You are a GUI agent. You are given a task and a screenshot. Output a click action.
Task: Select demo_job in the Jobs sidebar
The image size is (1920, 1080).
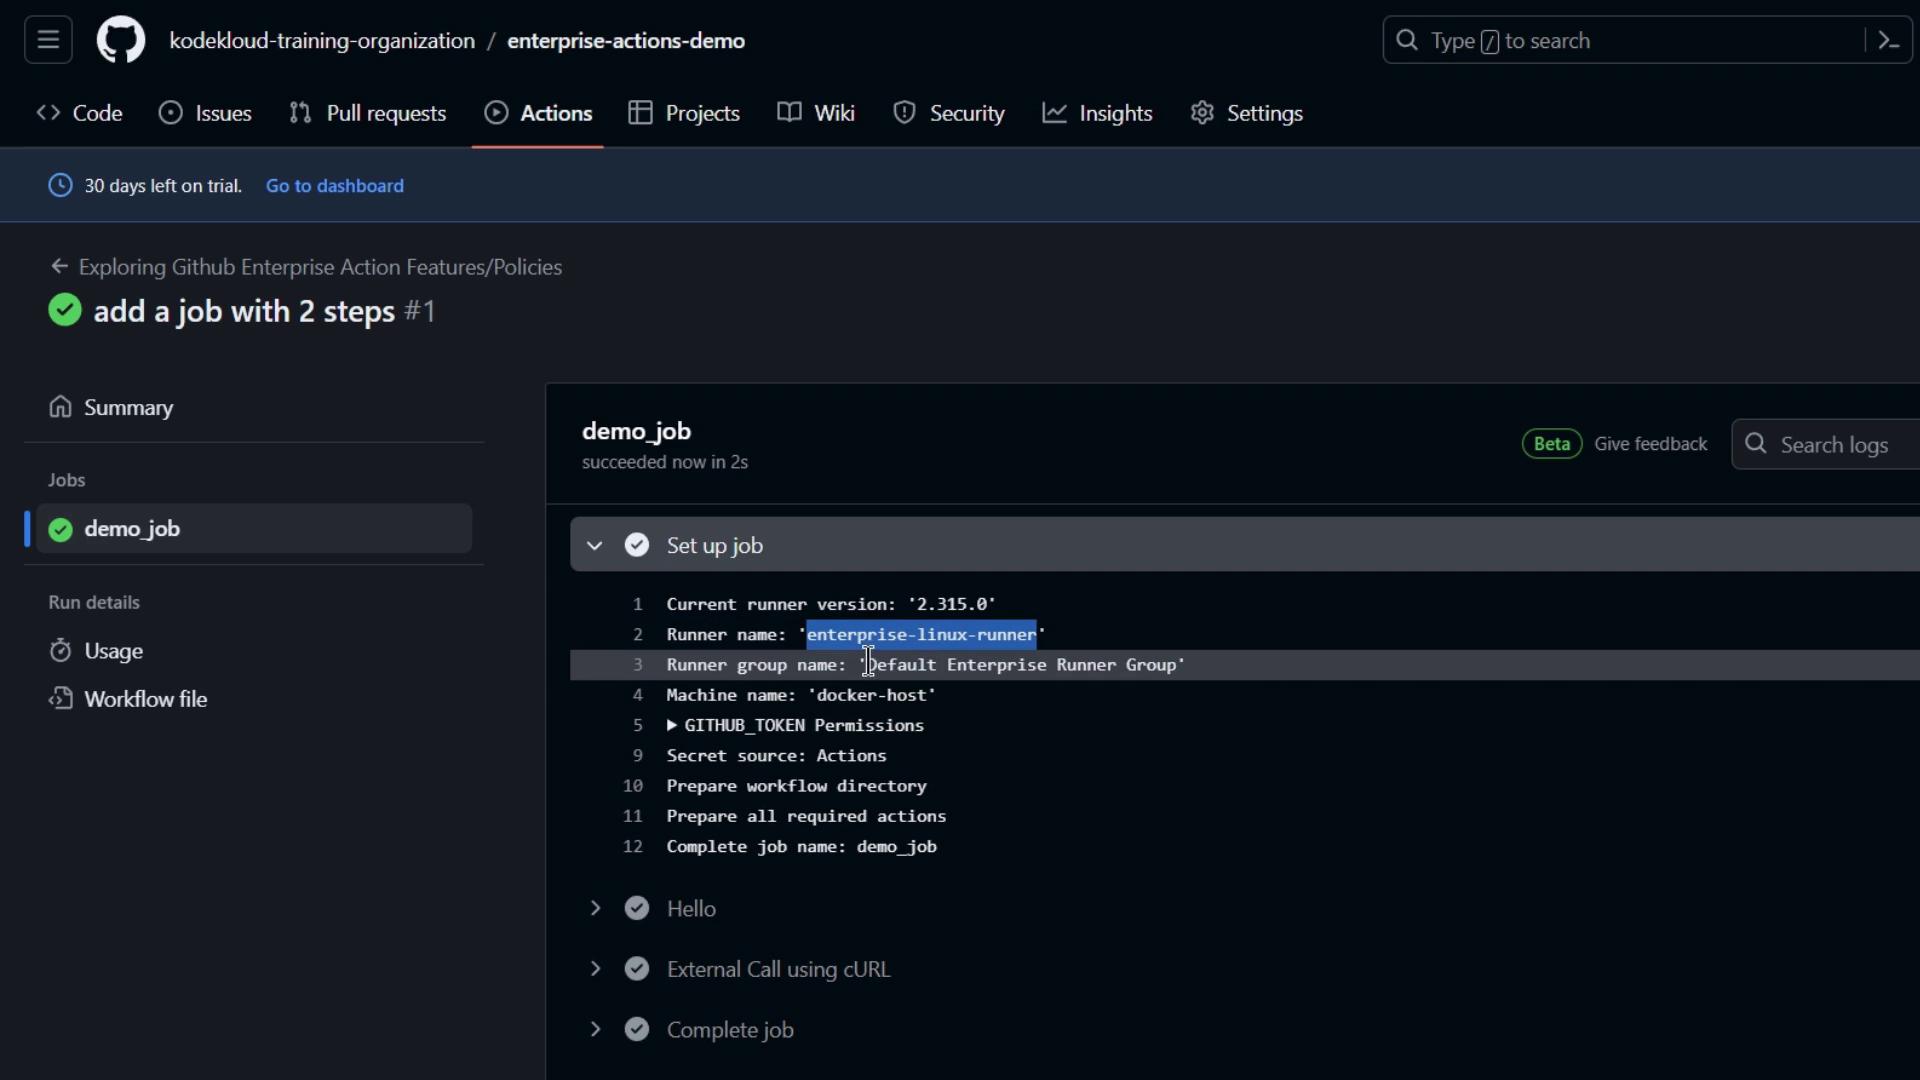(x=132, y=529)
